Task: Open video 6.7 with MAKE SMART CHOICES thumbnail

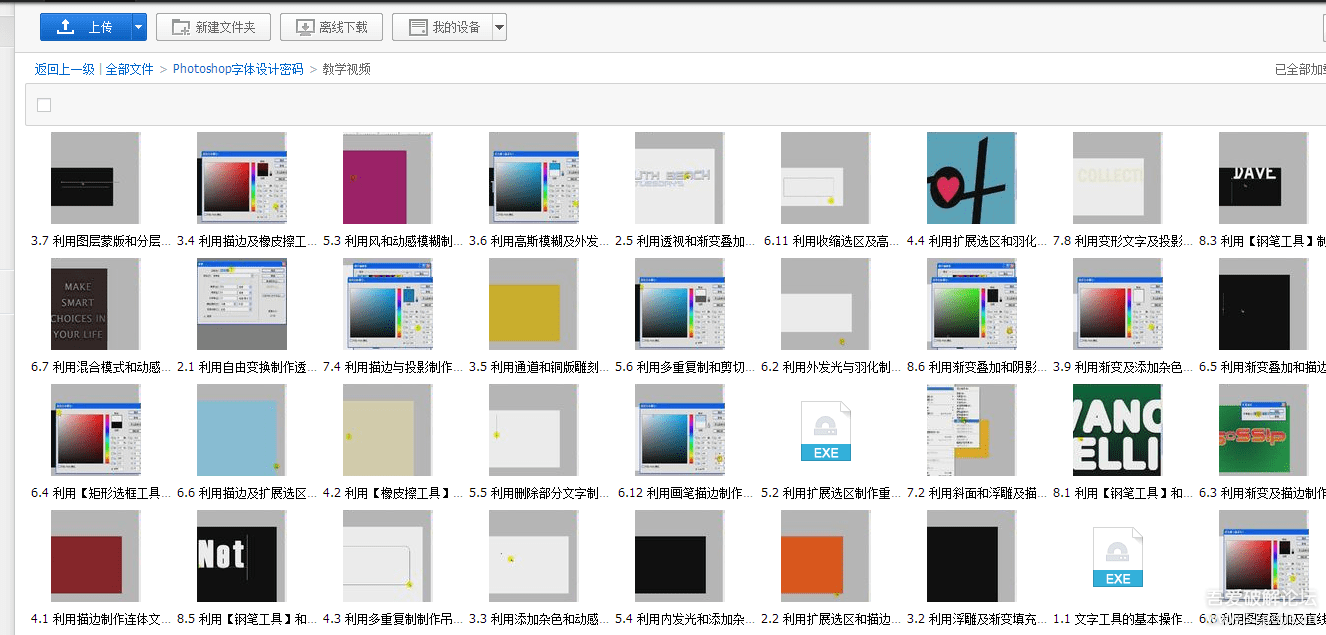Action: coord(95,304)
